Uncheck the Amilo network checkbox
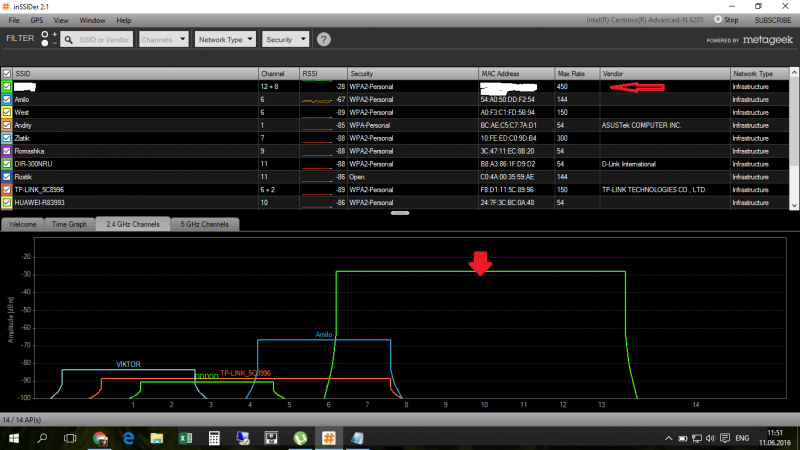The height and width of the screenshot is (450, 800). (7, 100)
